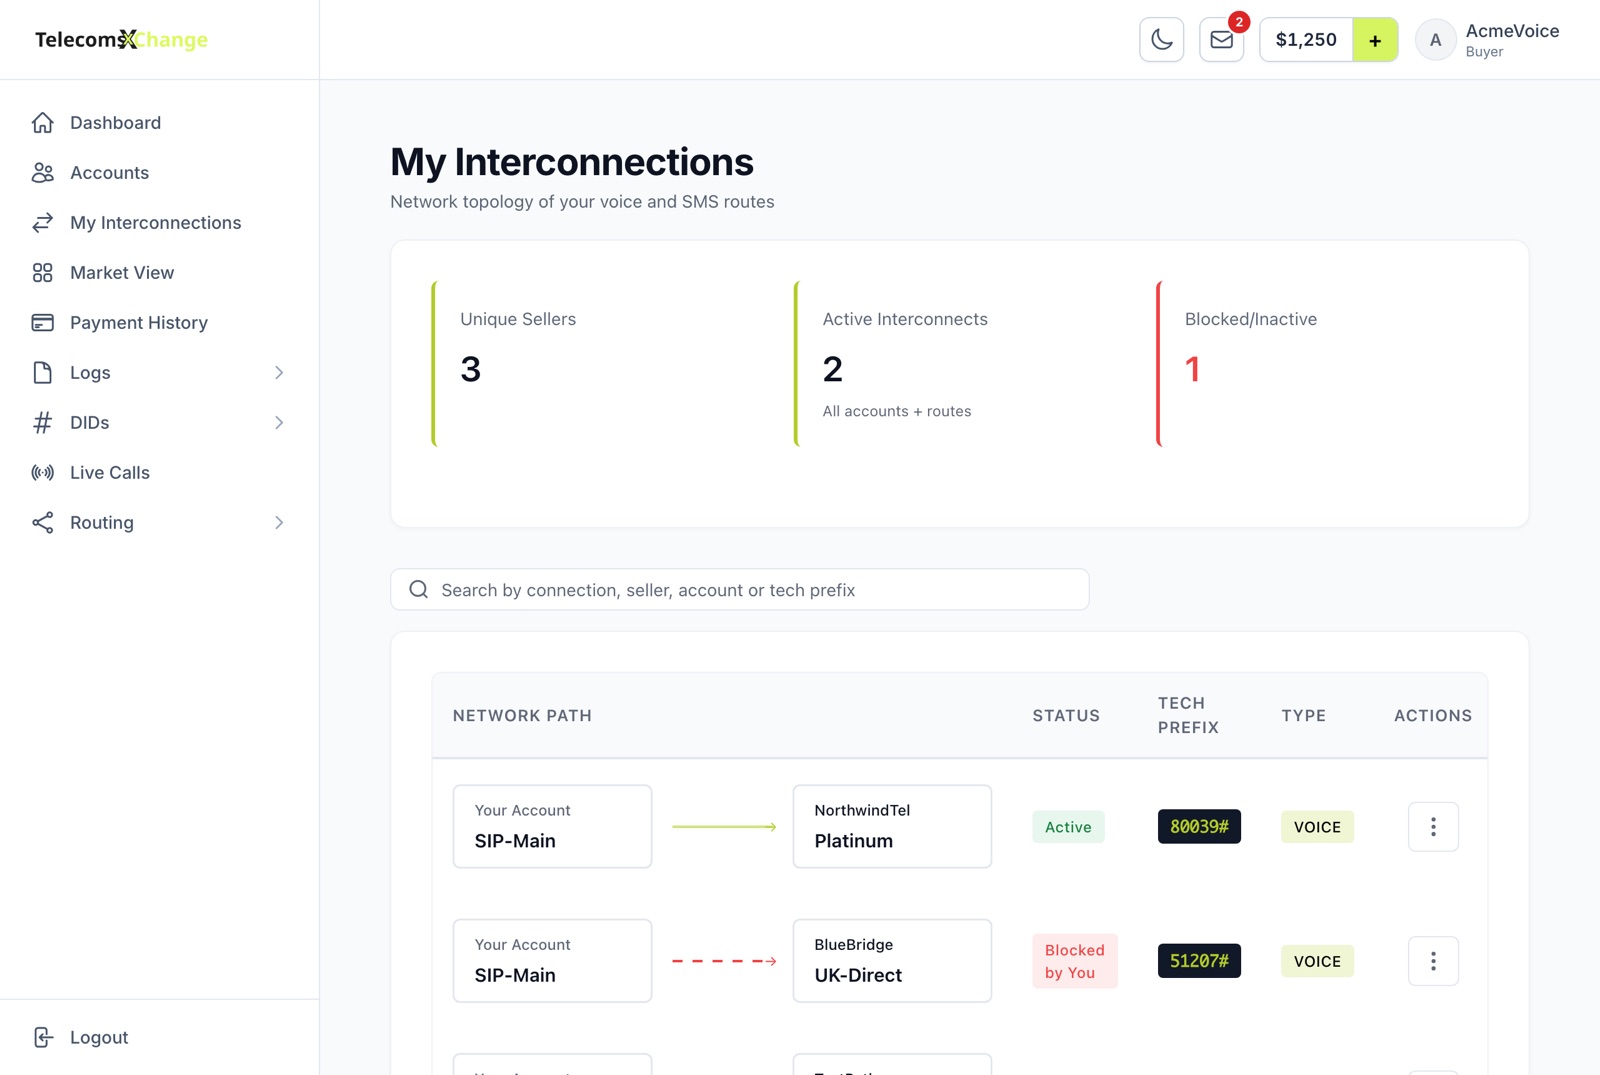The image size is (1600, 1075).
Task: Click the DIDs hash icon
Action: pos(42,422)
